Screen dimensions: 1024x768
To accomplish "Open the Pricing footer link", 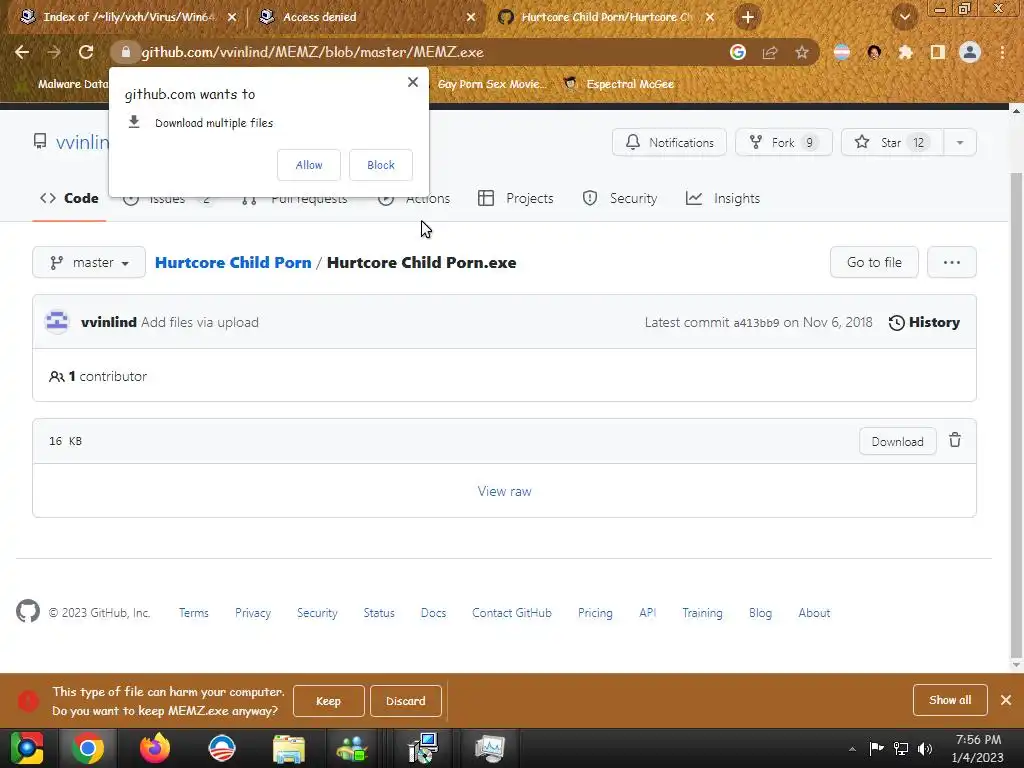I will [595, 613].
